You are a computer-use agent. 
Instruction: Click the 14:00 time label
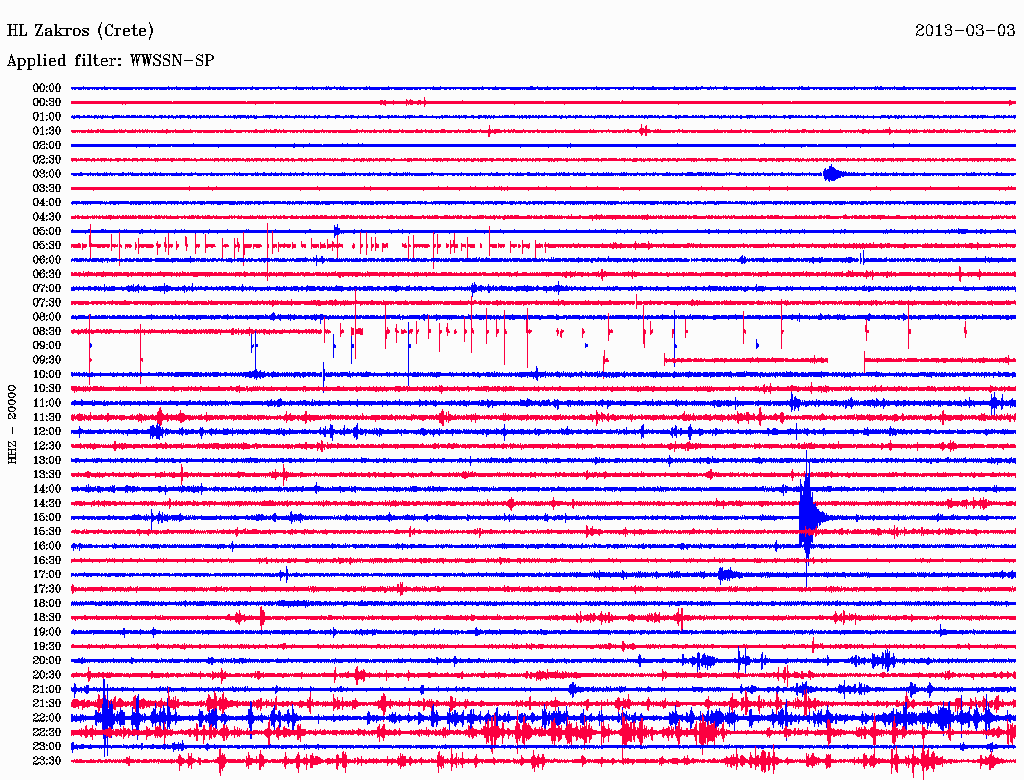click(47, 489)
